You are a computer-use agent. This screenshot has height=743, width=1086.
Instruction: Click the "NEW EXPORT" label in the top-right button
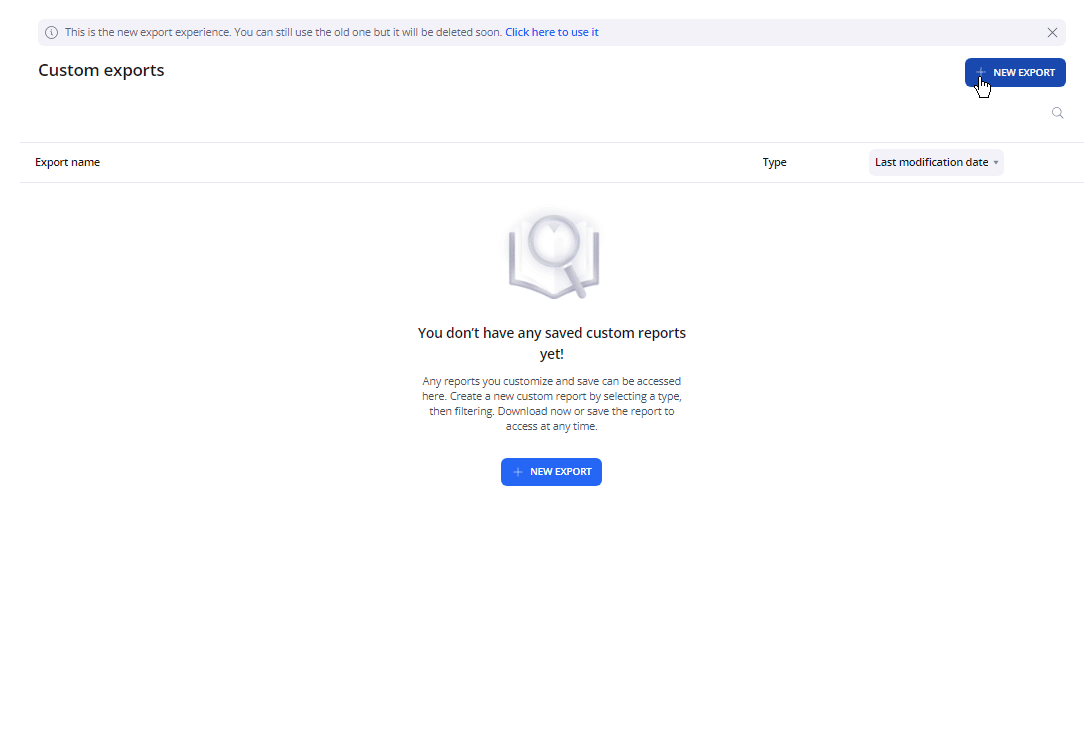(x=1023, y=73)
